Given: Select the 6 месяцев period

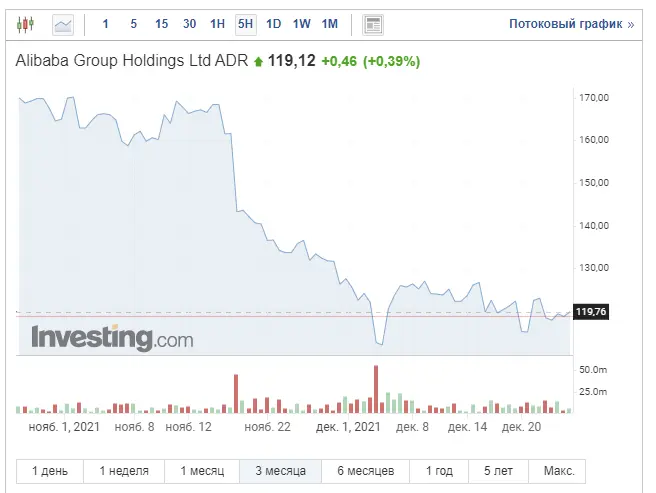Looking at the screenshot, I should click(x=366, y=471).
